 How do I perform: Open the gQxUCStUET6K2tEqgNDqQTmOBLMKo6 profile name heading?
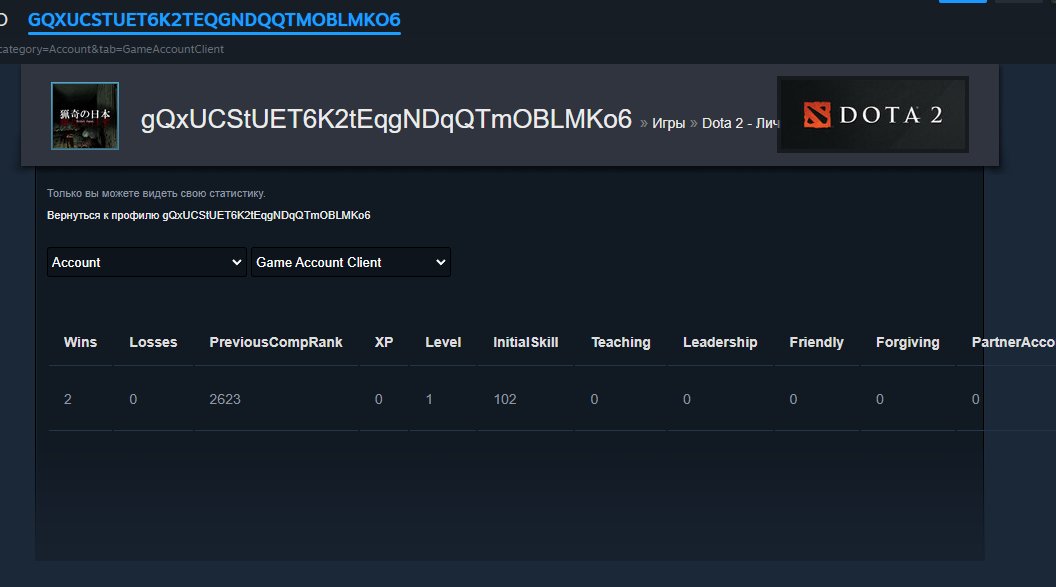pos(386,119)
